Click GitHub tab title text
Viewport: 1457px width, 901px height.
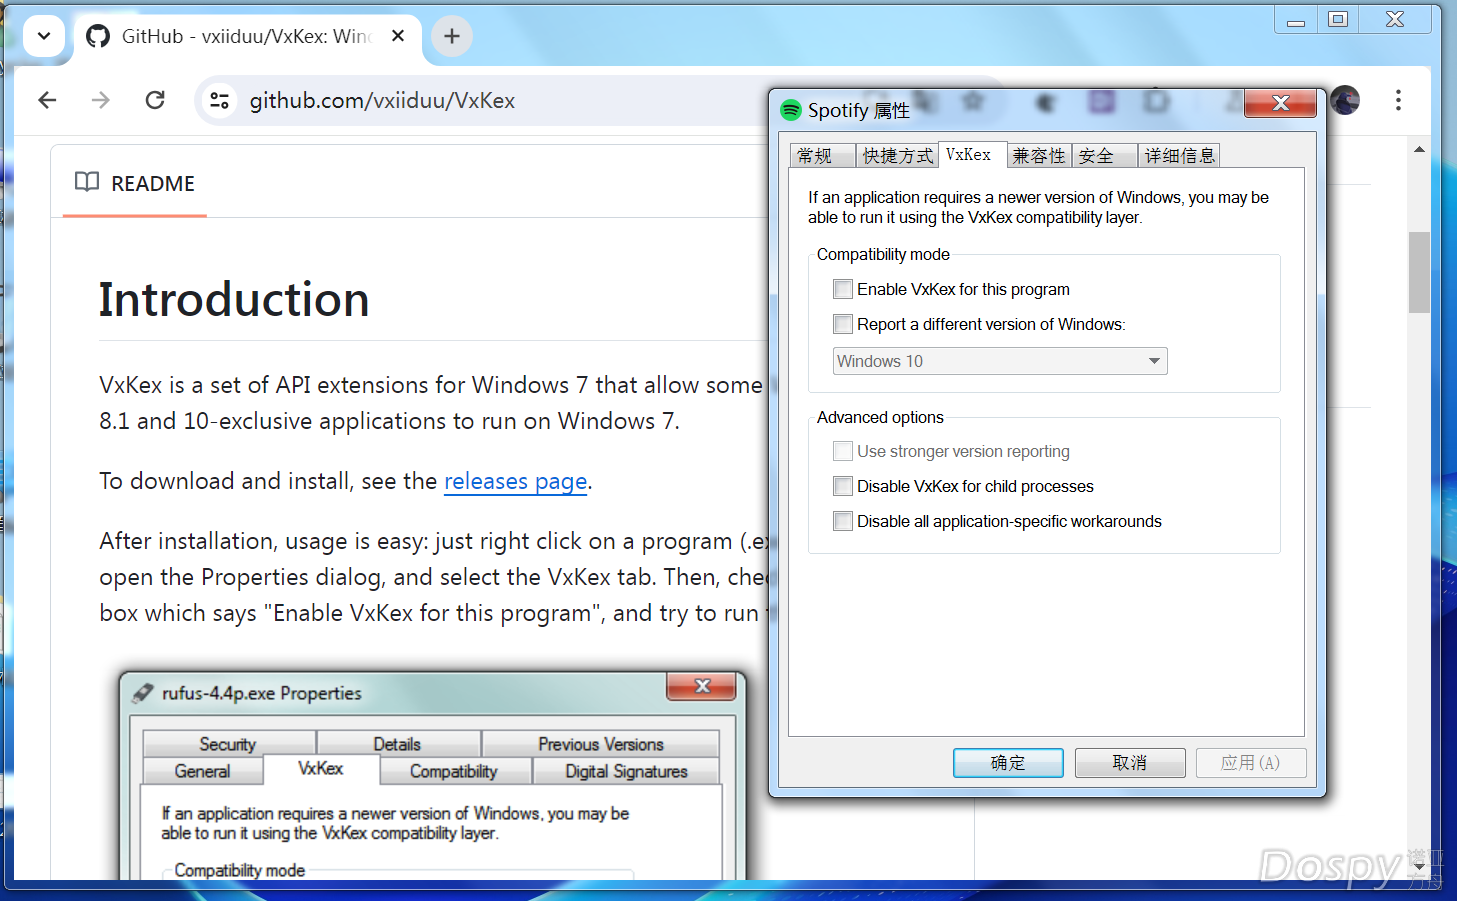pyautogui.click(x=247, y=36)
